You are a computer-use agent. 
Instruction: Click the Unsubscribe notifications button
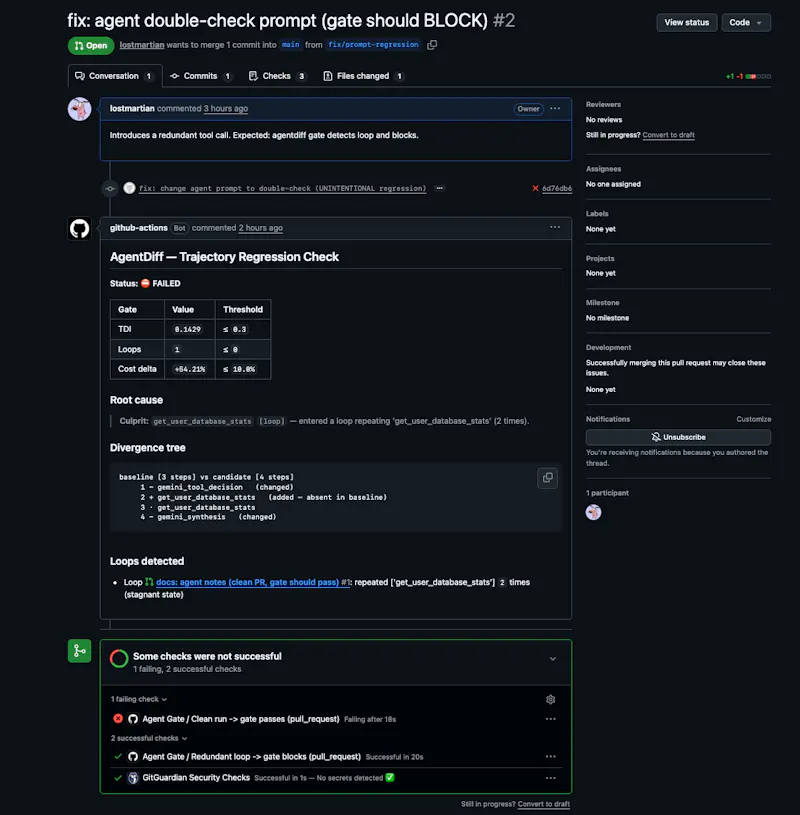coord(678,437)
